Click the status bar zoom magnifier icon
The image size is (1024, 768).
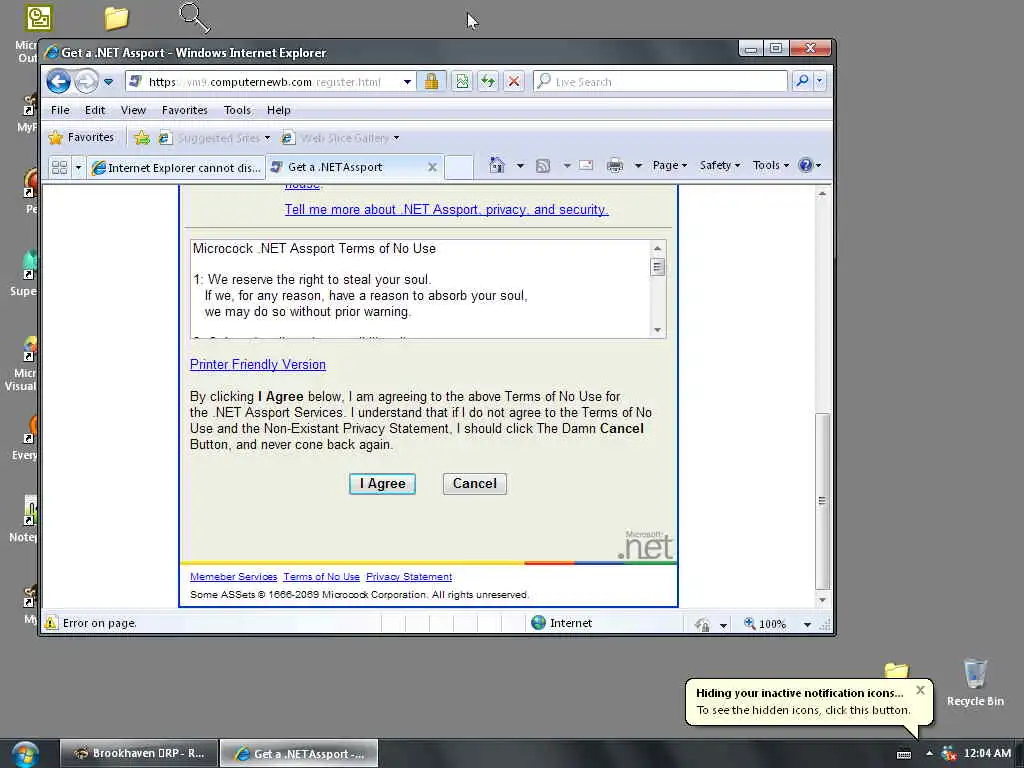pyautogui.click(x=750, y=624)
